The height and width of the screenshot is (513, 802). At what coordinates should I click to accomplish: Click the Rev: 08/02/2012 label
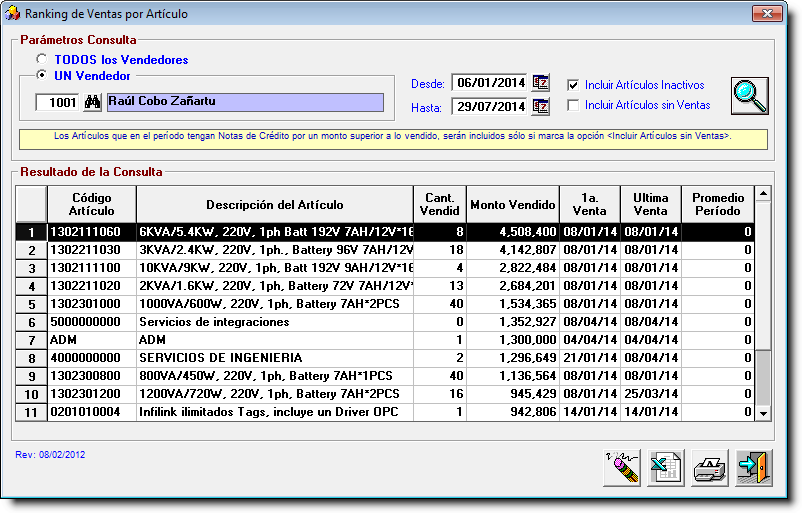[50, 455]
